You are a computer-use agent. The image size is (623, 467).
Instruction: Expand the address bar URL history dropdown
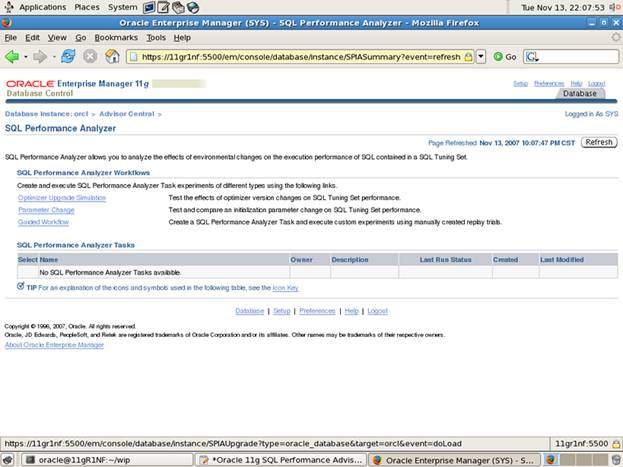(481, 57)
